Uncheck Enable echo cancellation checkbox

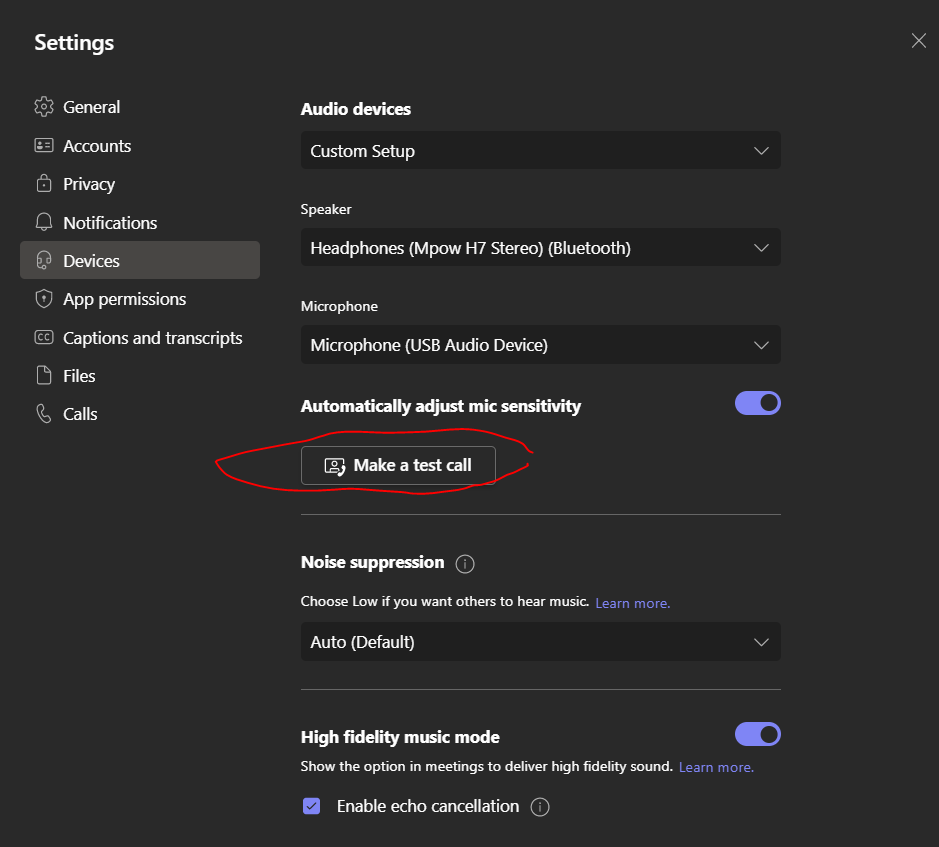(x=312, y=806)
